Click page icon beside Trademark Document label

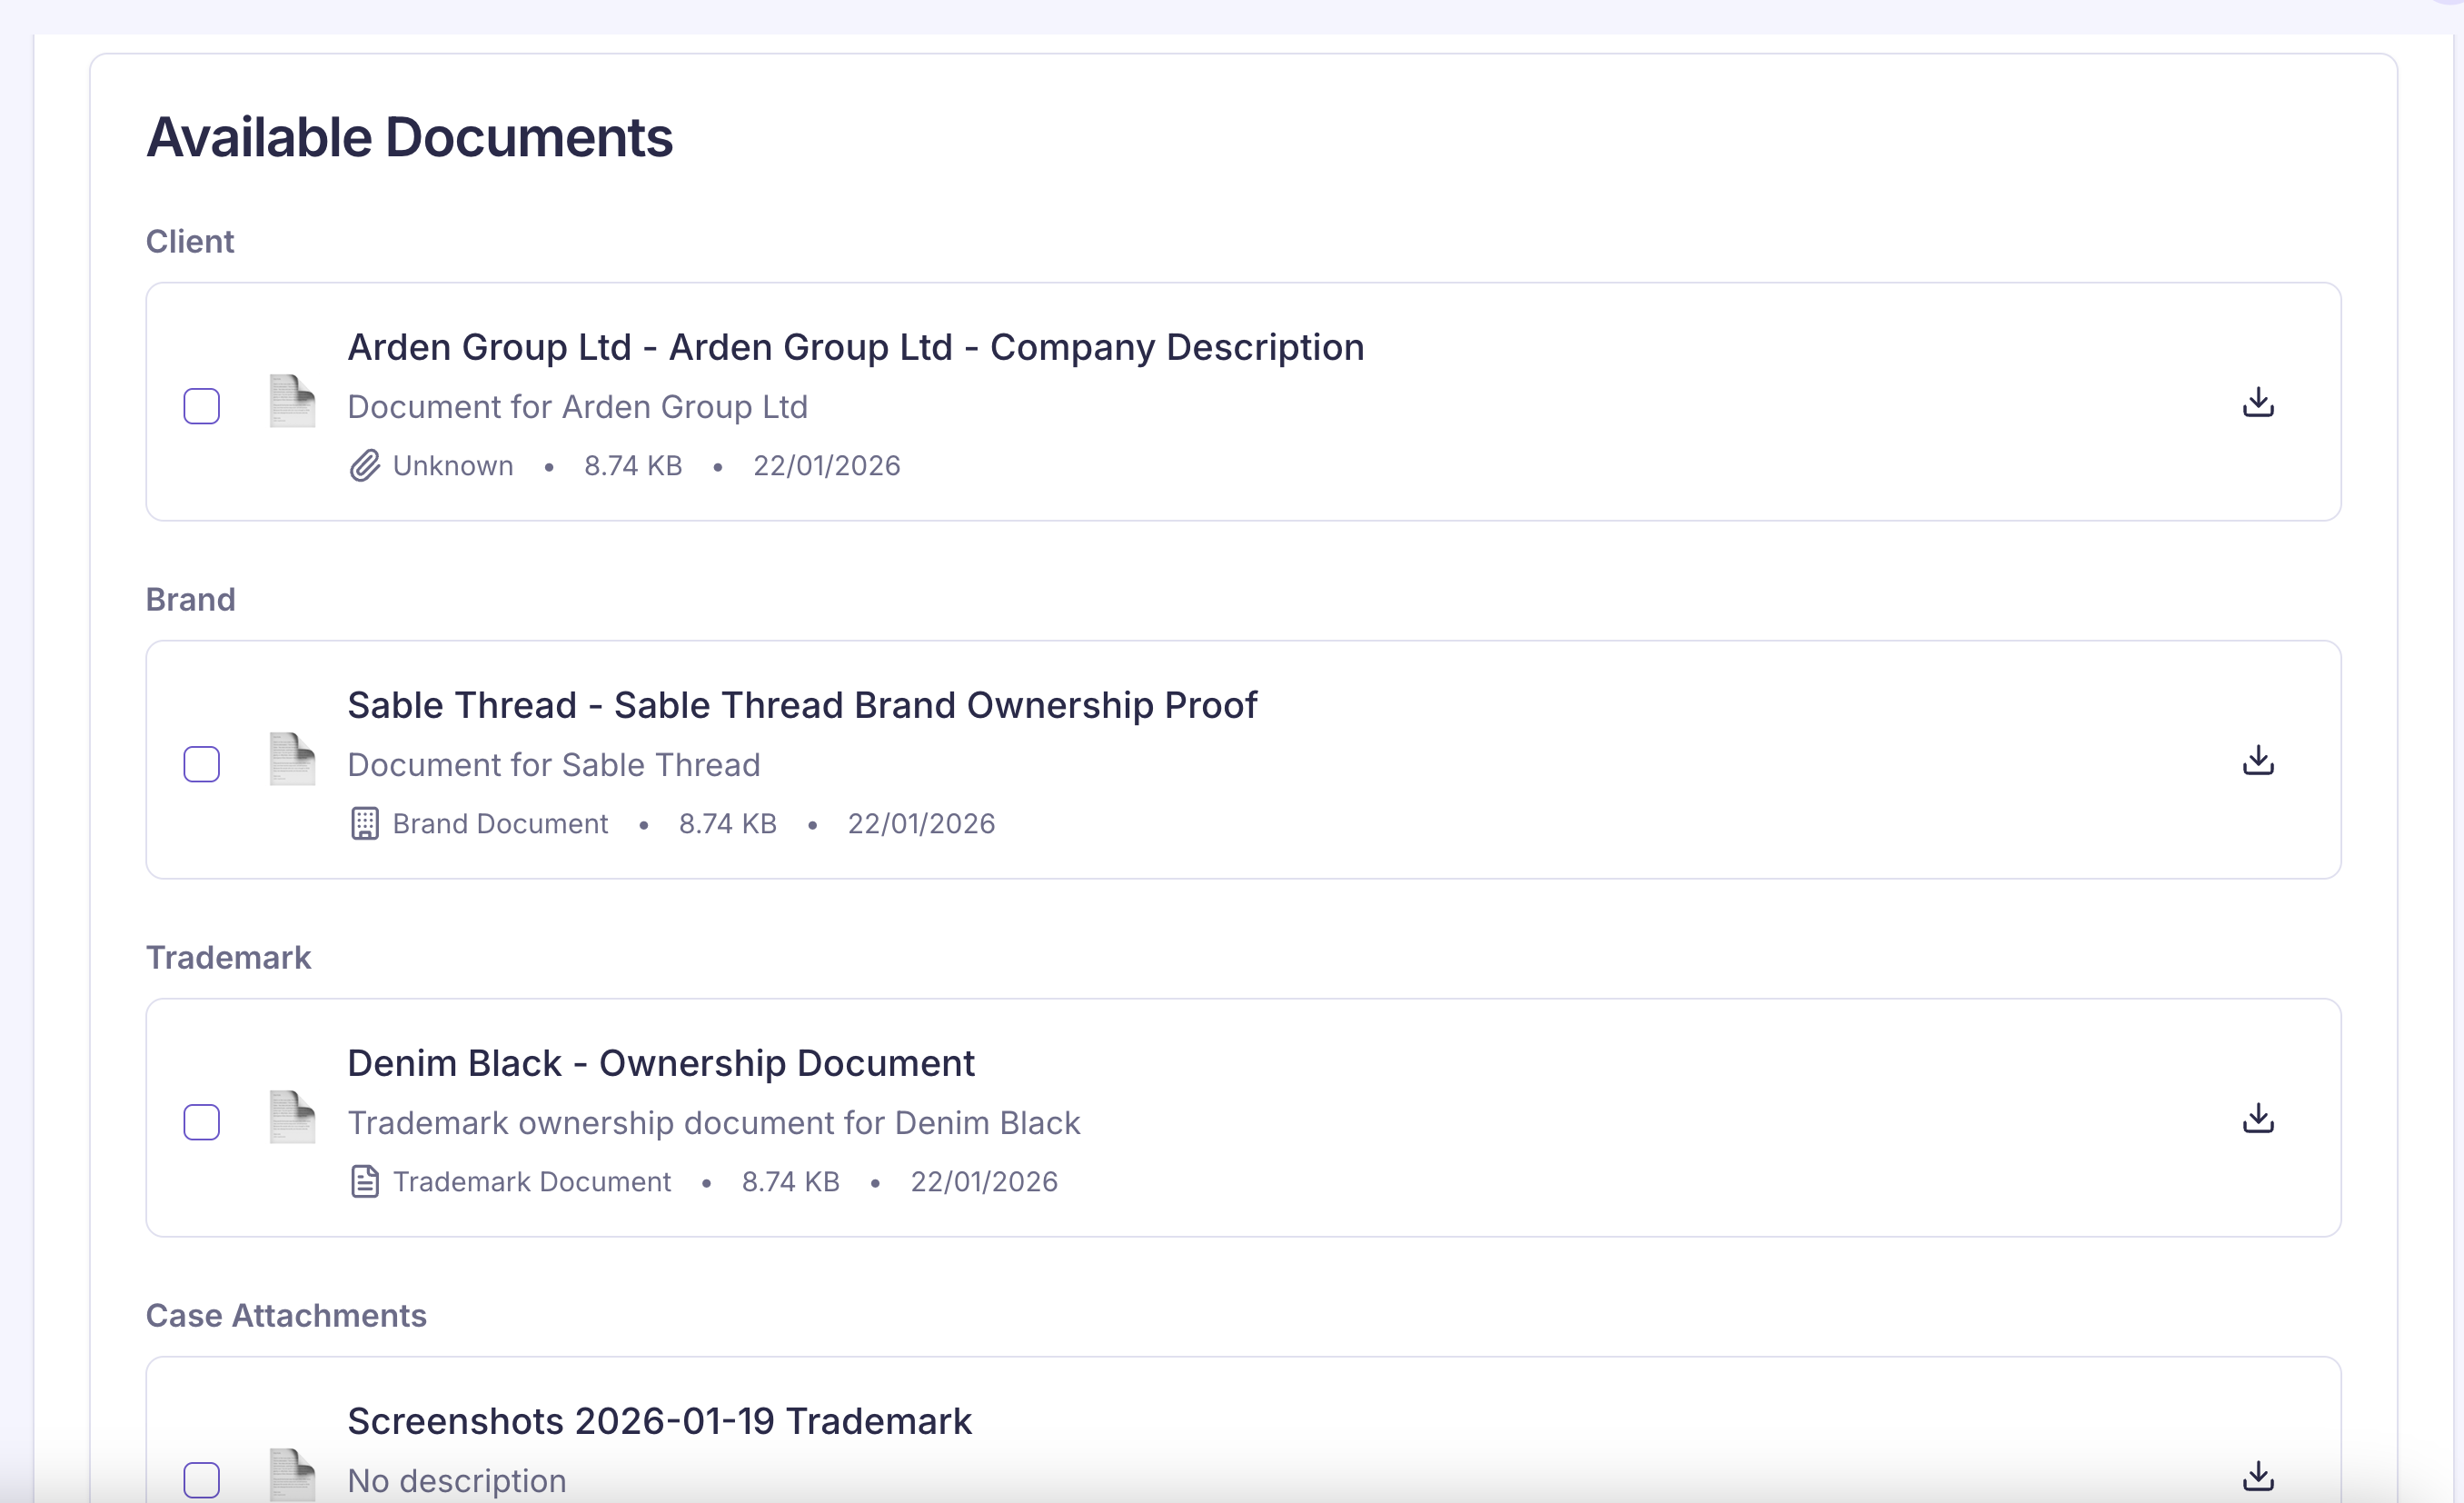(365, 1182)
